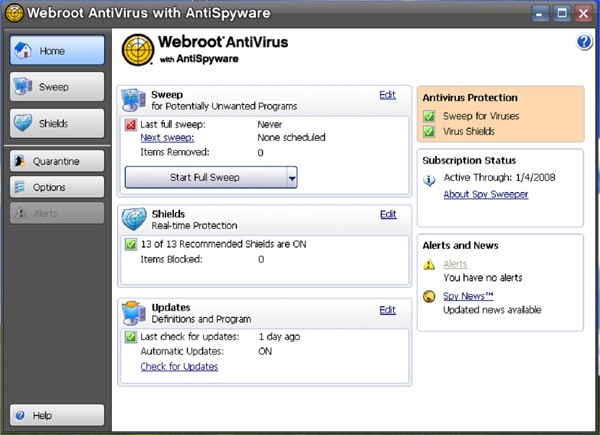Edit the Shields settings

click(388, 214)
